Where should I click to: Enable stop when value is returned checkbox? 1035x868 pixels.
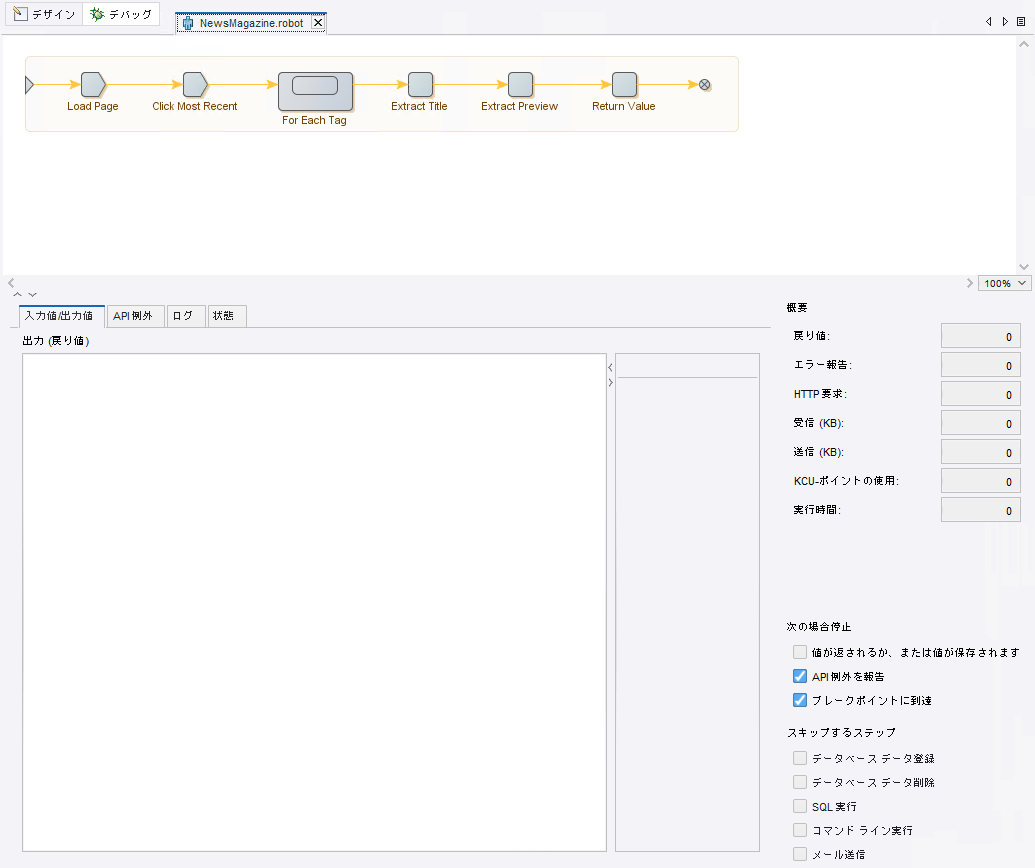point(800,652)
